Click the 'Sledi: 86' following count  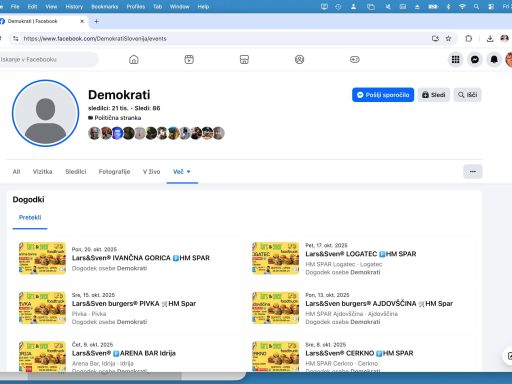click(x=147, y=108)
